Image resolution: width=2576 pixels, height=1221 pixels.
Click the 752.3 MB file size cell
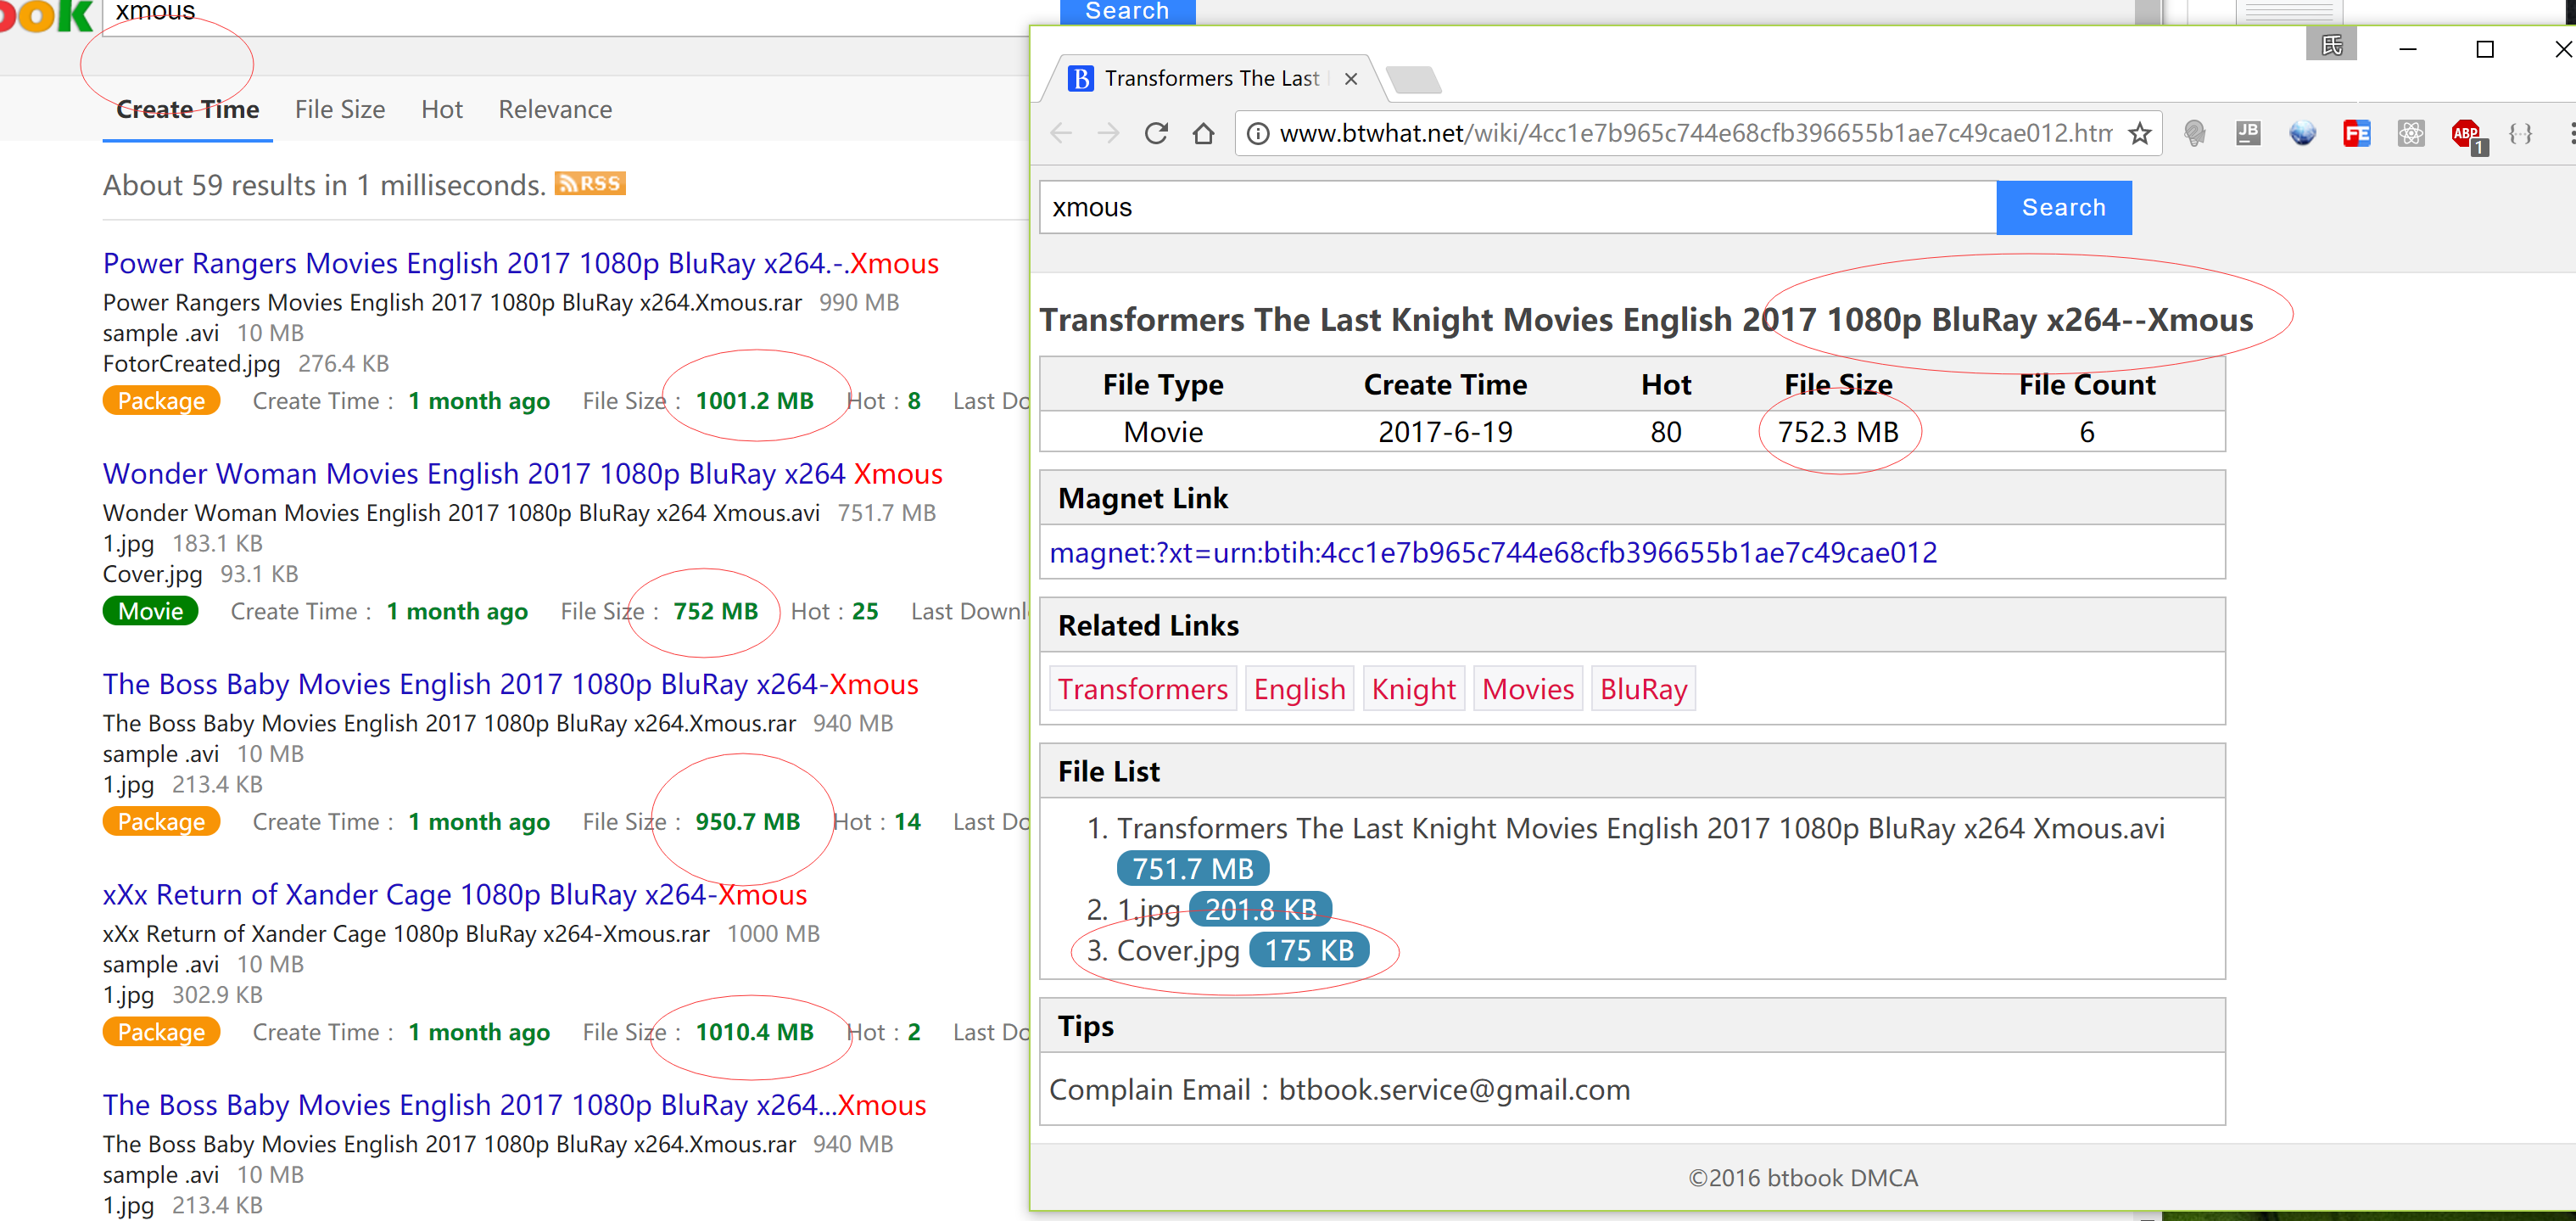pos(1838,432)
